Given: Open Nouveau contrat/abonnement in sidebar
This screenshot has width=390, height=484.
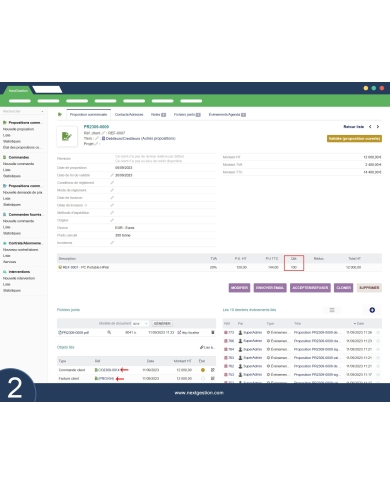Looking at the screenshot, I should (x=21, y=249).
